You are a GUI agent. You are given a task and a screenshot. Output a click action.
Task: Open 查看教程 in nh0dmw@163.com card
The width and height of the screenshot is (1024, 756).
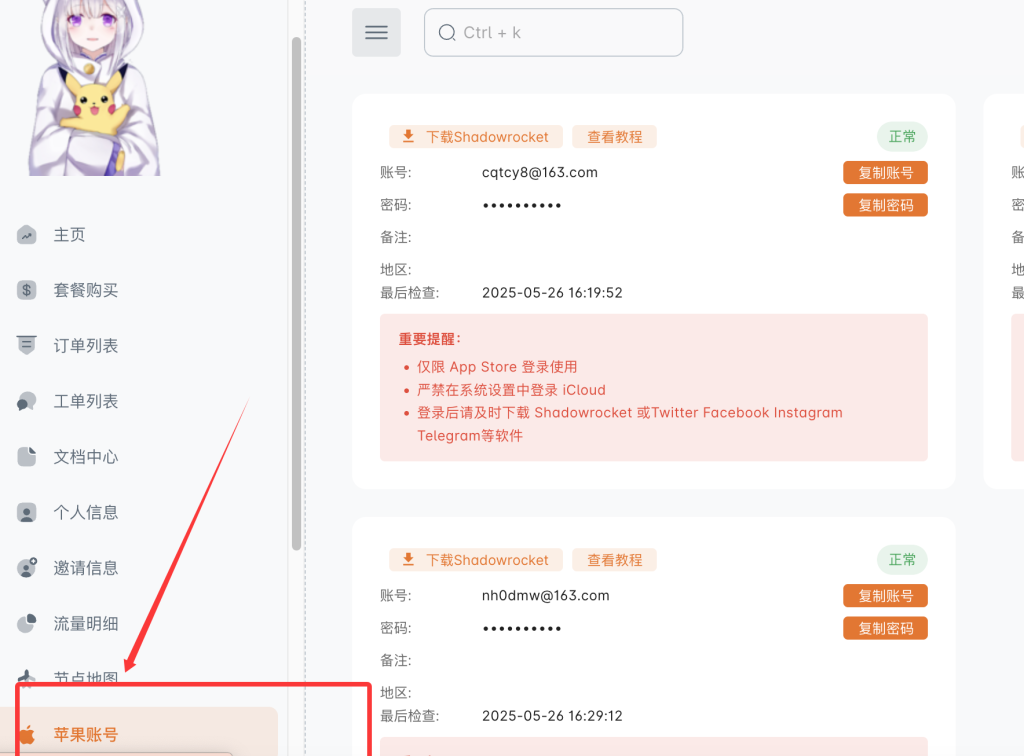(x=615, y=560)
